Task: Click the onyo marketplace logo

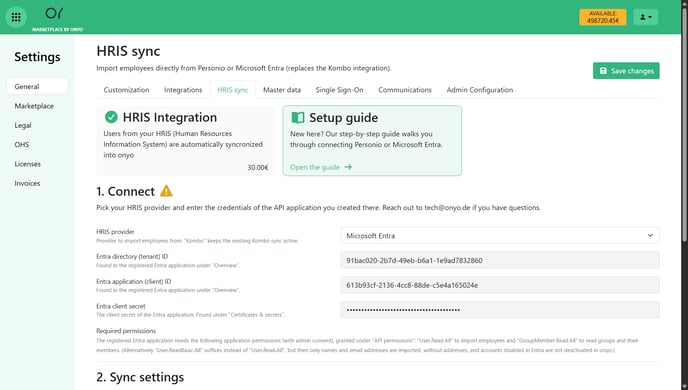Action: tap(57, 19)
